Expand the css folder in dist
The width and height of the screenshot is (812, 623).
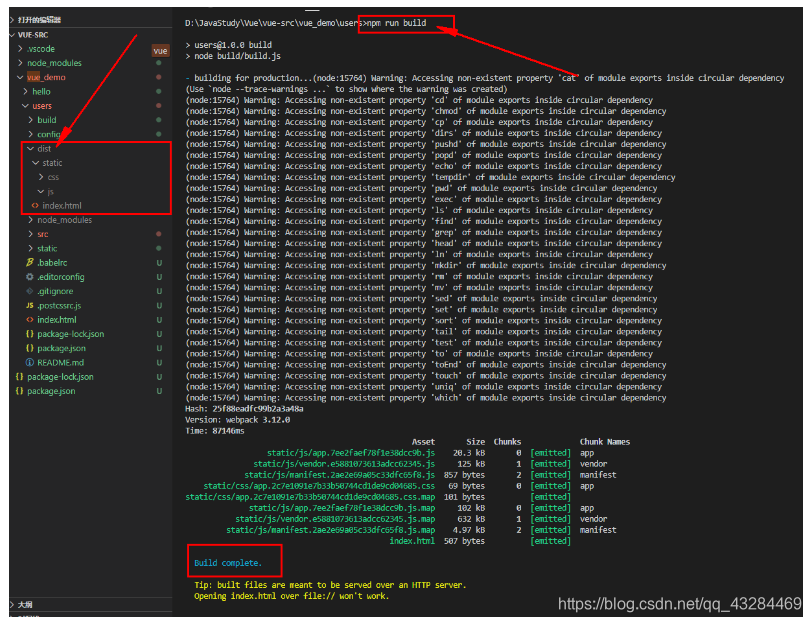41,177
